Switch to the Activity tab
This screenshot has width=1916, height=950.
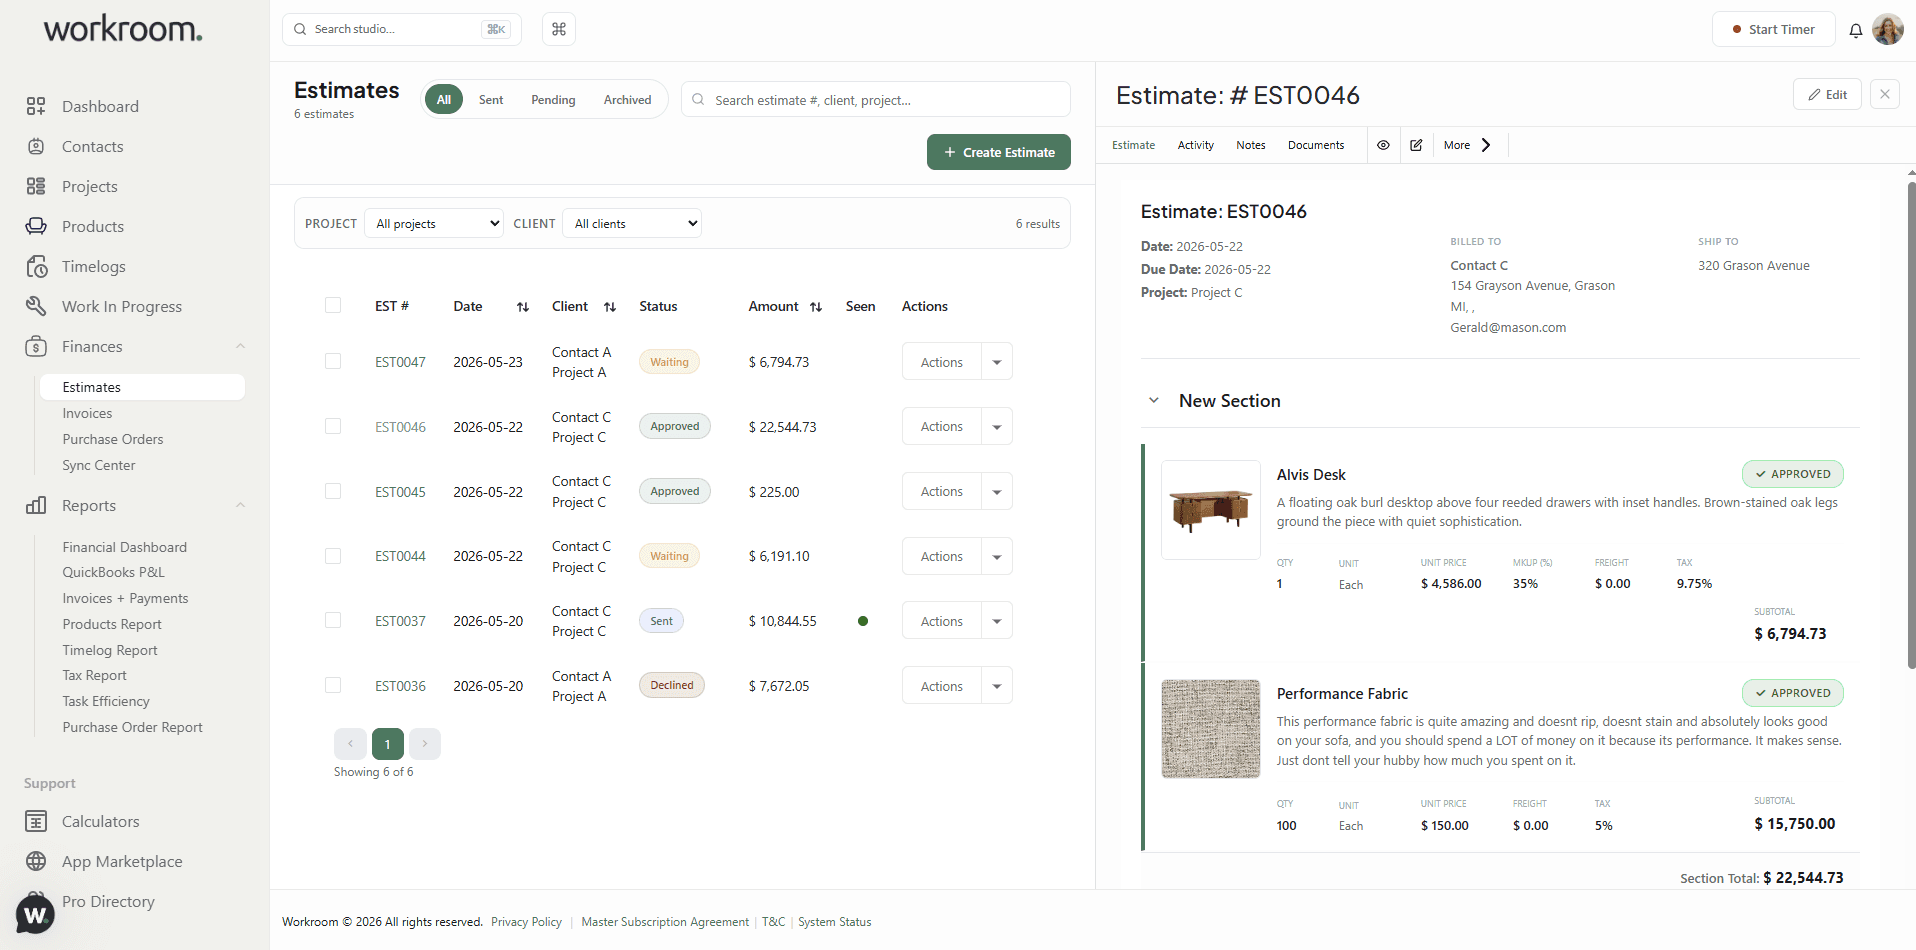(1195, 145)
